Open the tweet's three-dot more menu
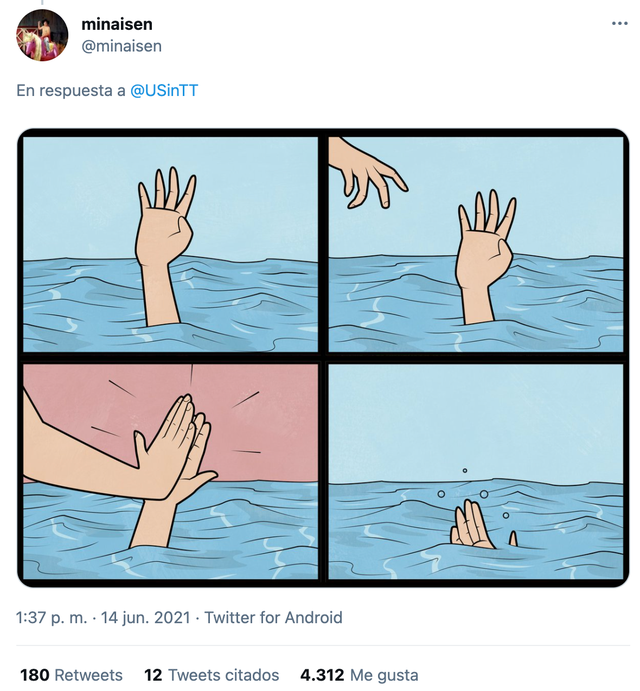640x691 pixels. pos(619,23)
